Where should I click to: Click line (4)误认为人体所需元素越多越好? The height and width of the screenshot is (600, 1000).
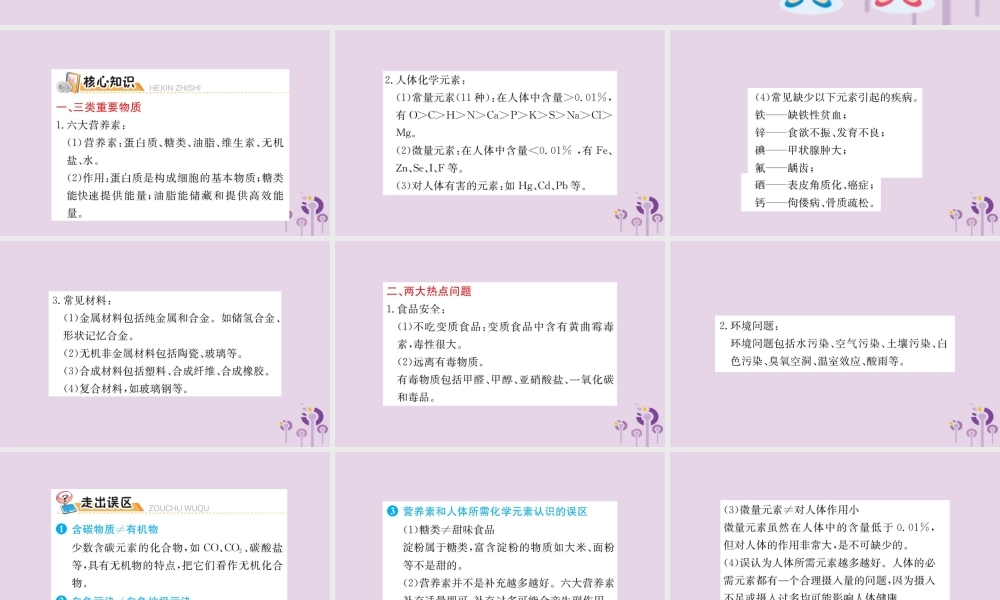(x=829, y=562)
